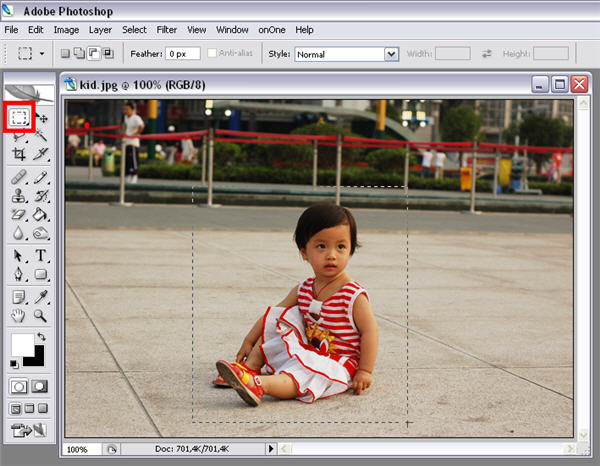Enable the Anti-alias checkbox
Image resolution: width=600 pixels, height=466 pixels.
click(212, 53)
